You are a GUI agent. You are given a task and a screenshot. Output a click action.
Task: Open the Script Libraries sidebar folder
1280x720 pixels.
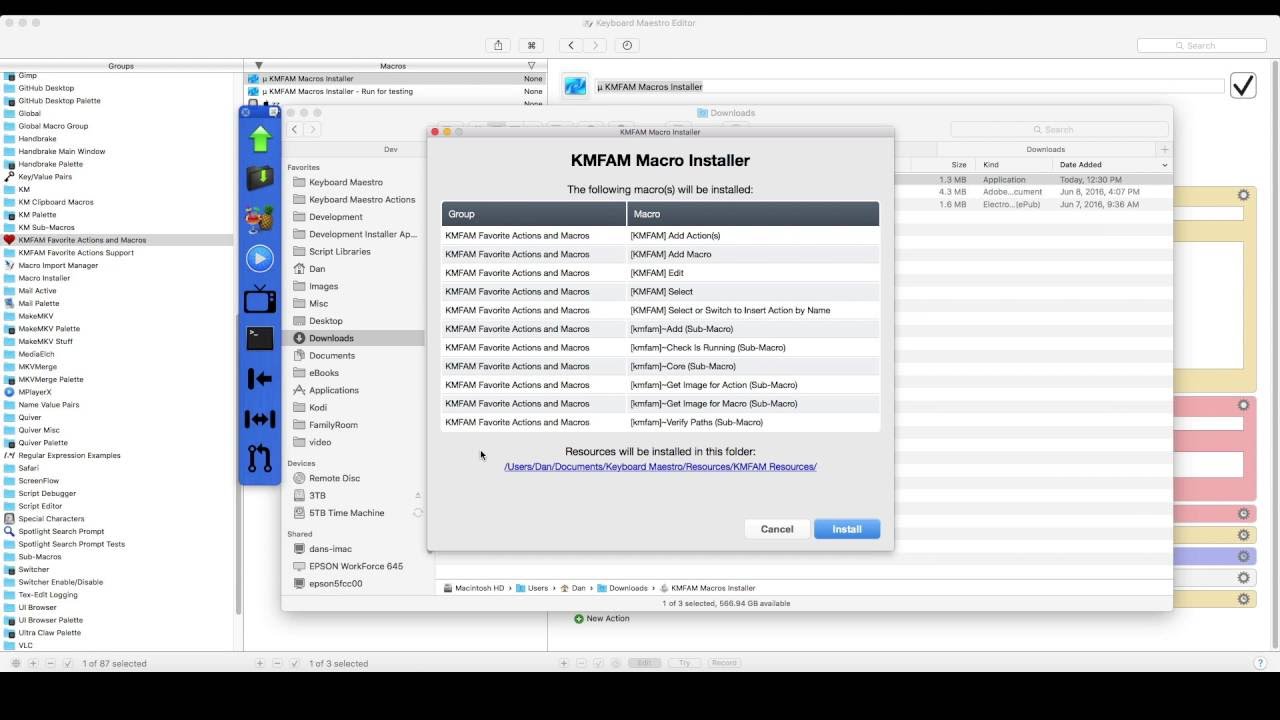point(354,251)
